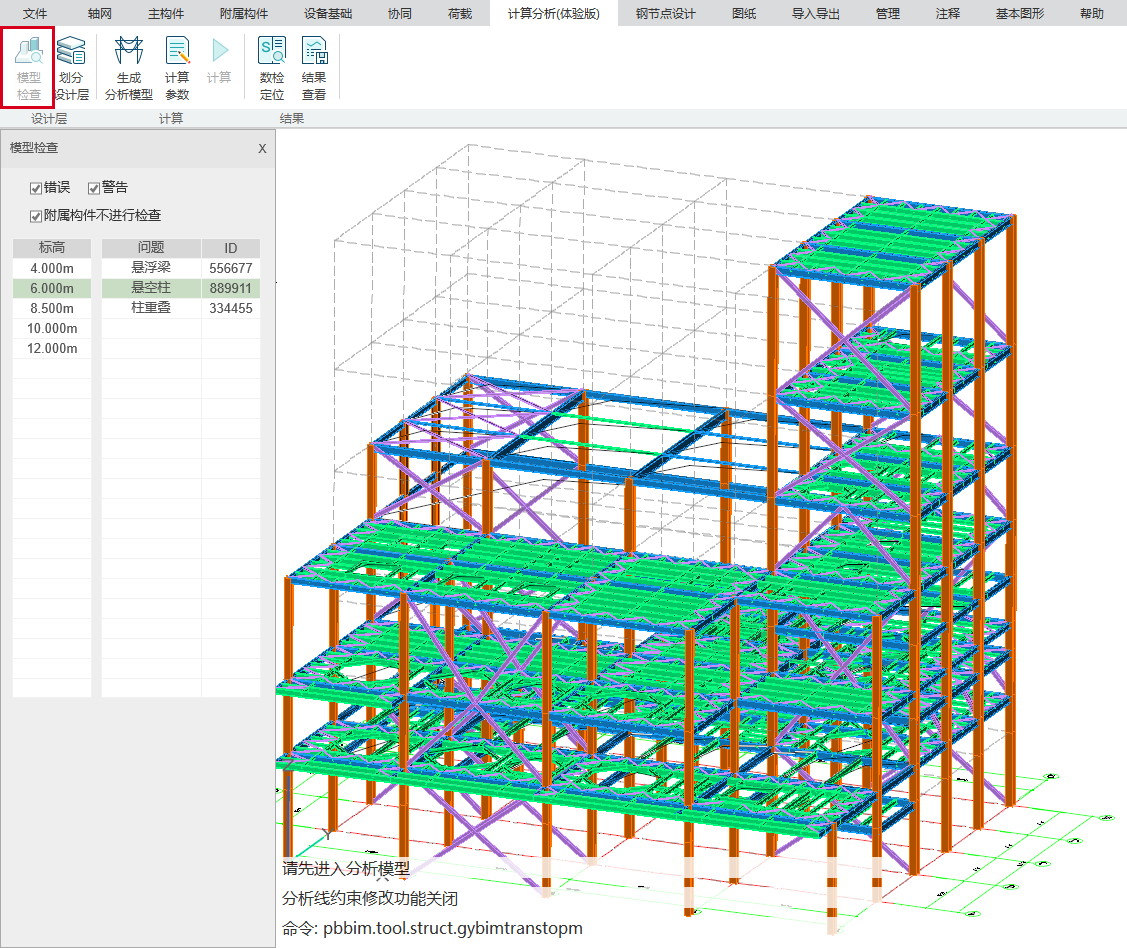
Task: Click the 标高 column header
Action: pos(51,248)
